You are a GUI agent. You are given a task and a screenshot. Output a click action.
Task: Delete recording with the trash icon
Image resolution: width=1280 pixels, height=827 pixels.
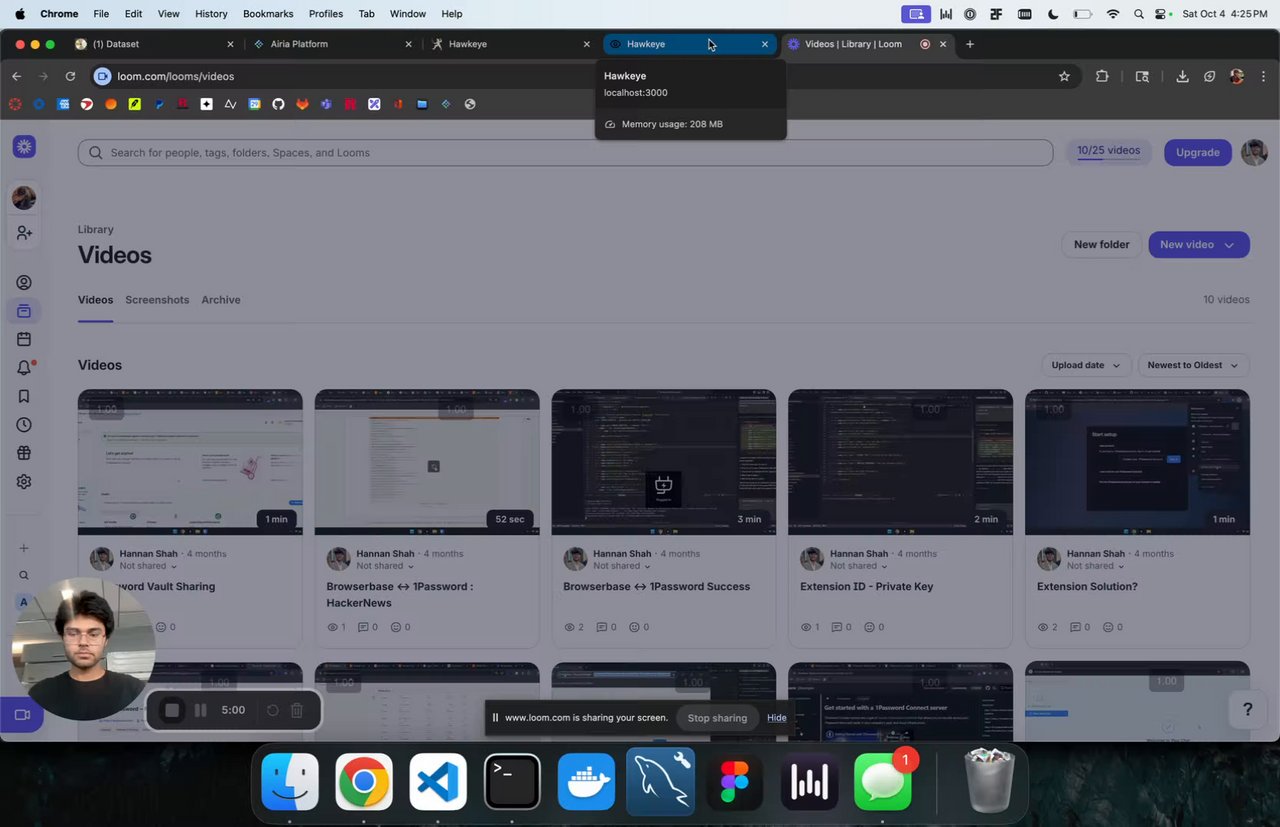coord(297,710)
